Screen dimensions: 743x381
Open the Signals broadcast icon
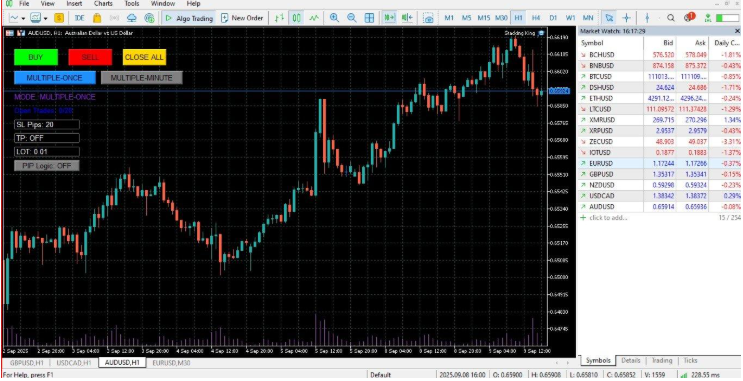click(x=114, y=18)
